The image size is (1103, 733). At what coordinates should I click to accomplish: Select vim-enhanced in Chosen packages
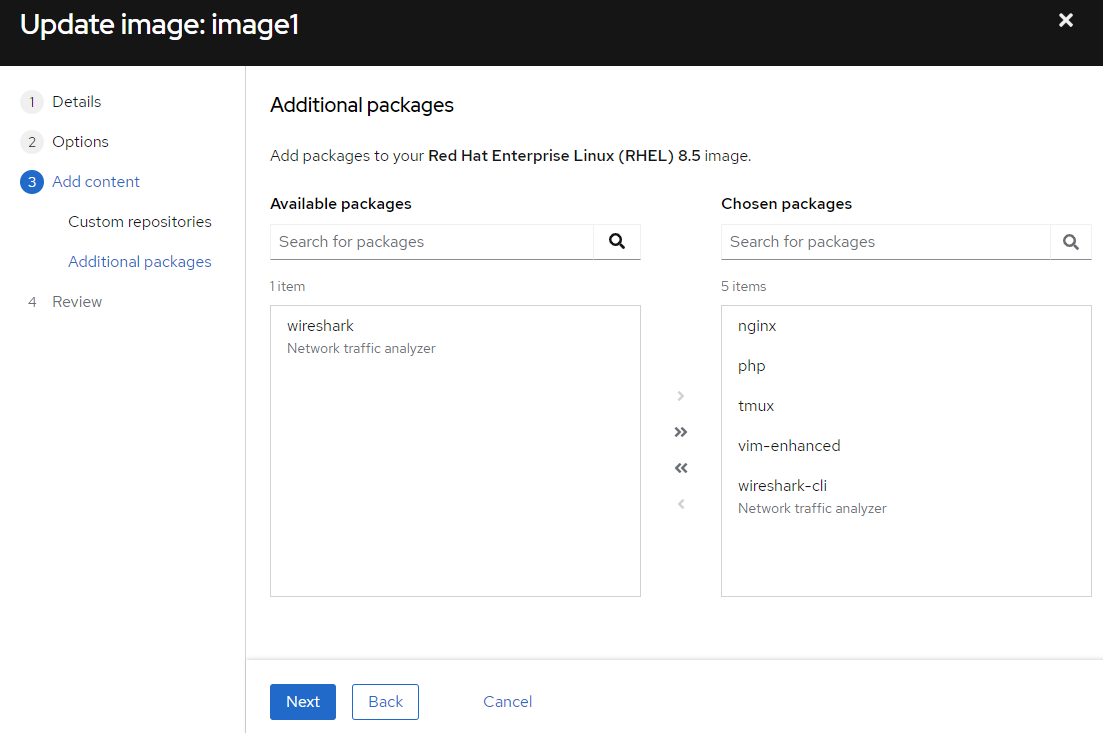click(789, 446)
